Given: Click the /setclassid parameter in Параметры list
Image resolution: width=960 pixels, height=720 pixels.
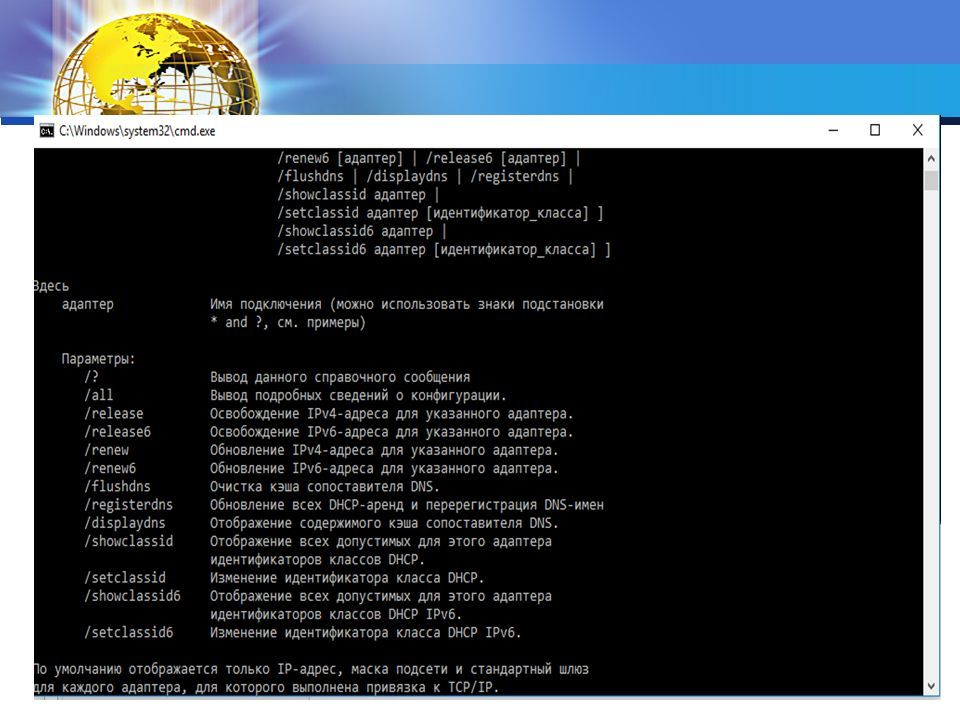Looking at the screenshot, I should (125, 578).
